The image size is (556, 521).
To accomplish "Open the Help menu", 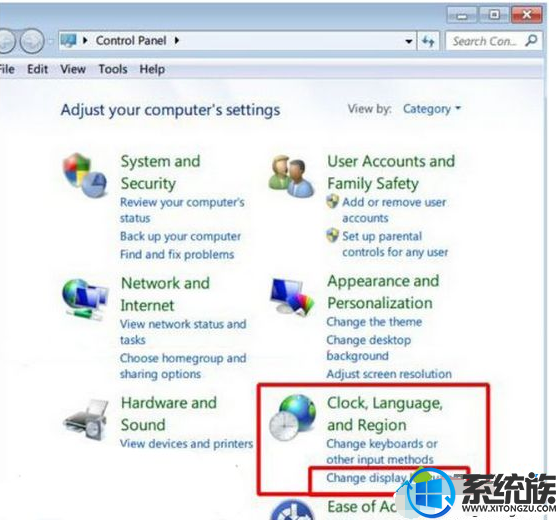I will click(152, 69).
